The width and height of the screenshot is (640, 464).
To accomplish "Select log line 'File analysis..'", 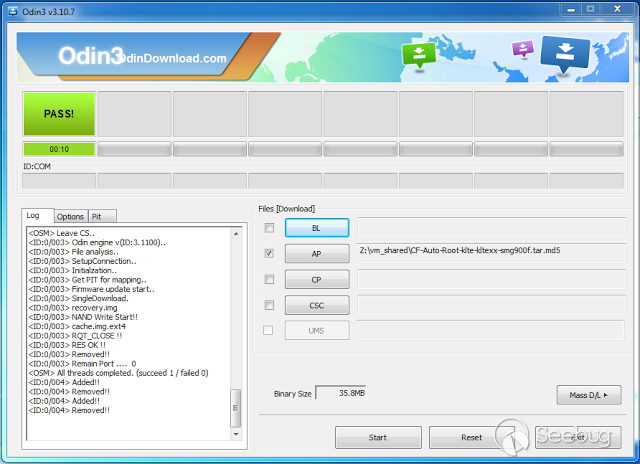I will (74, 252).
